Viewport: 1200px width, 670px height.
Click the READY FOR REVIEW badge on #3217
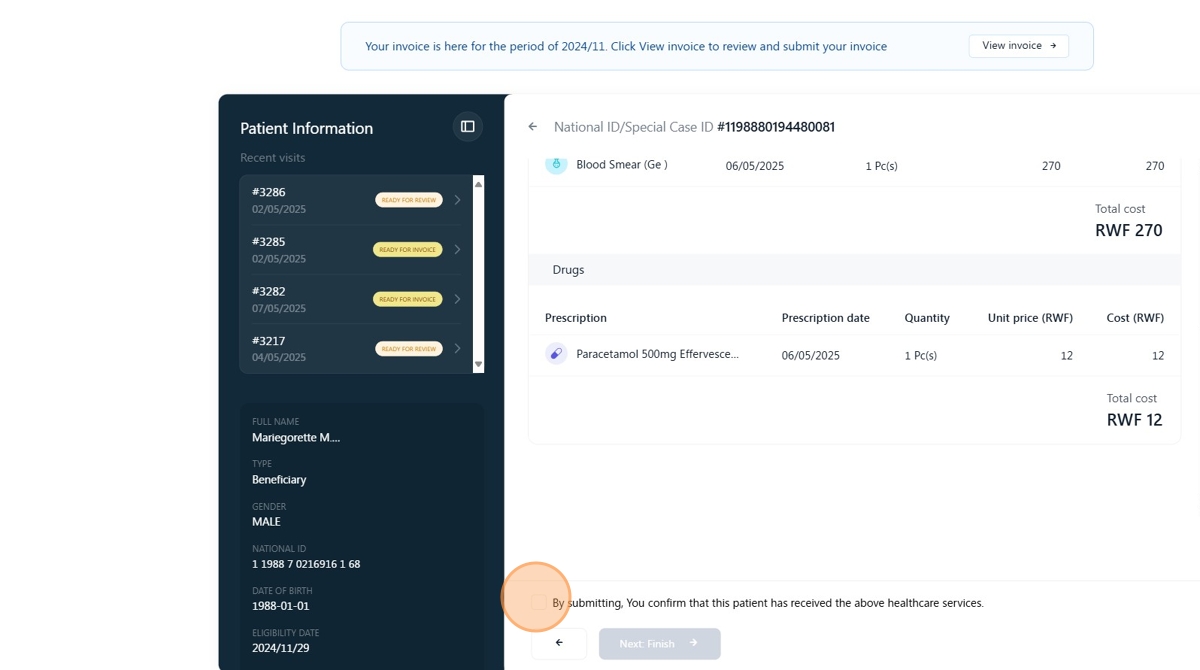(409, 348)
